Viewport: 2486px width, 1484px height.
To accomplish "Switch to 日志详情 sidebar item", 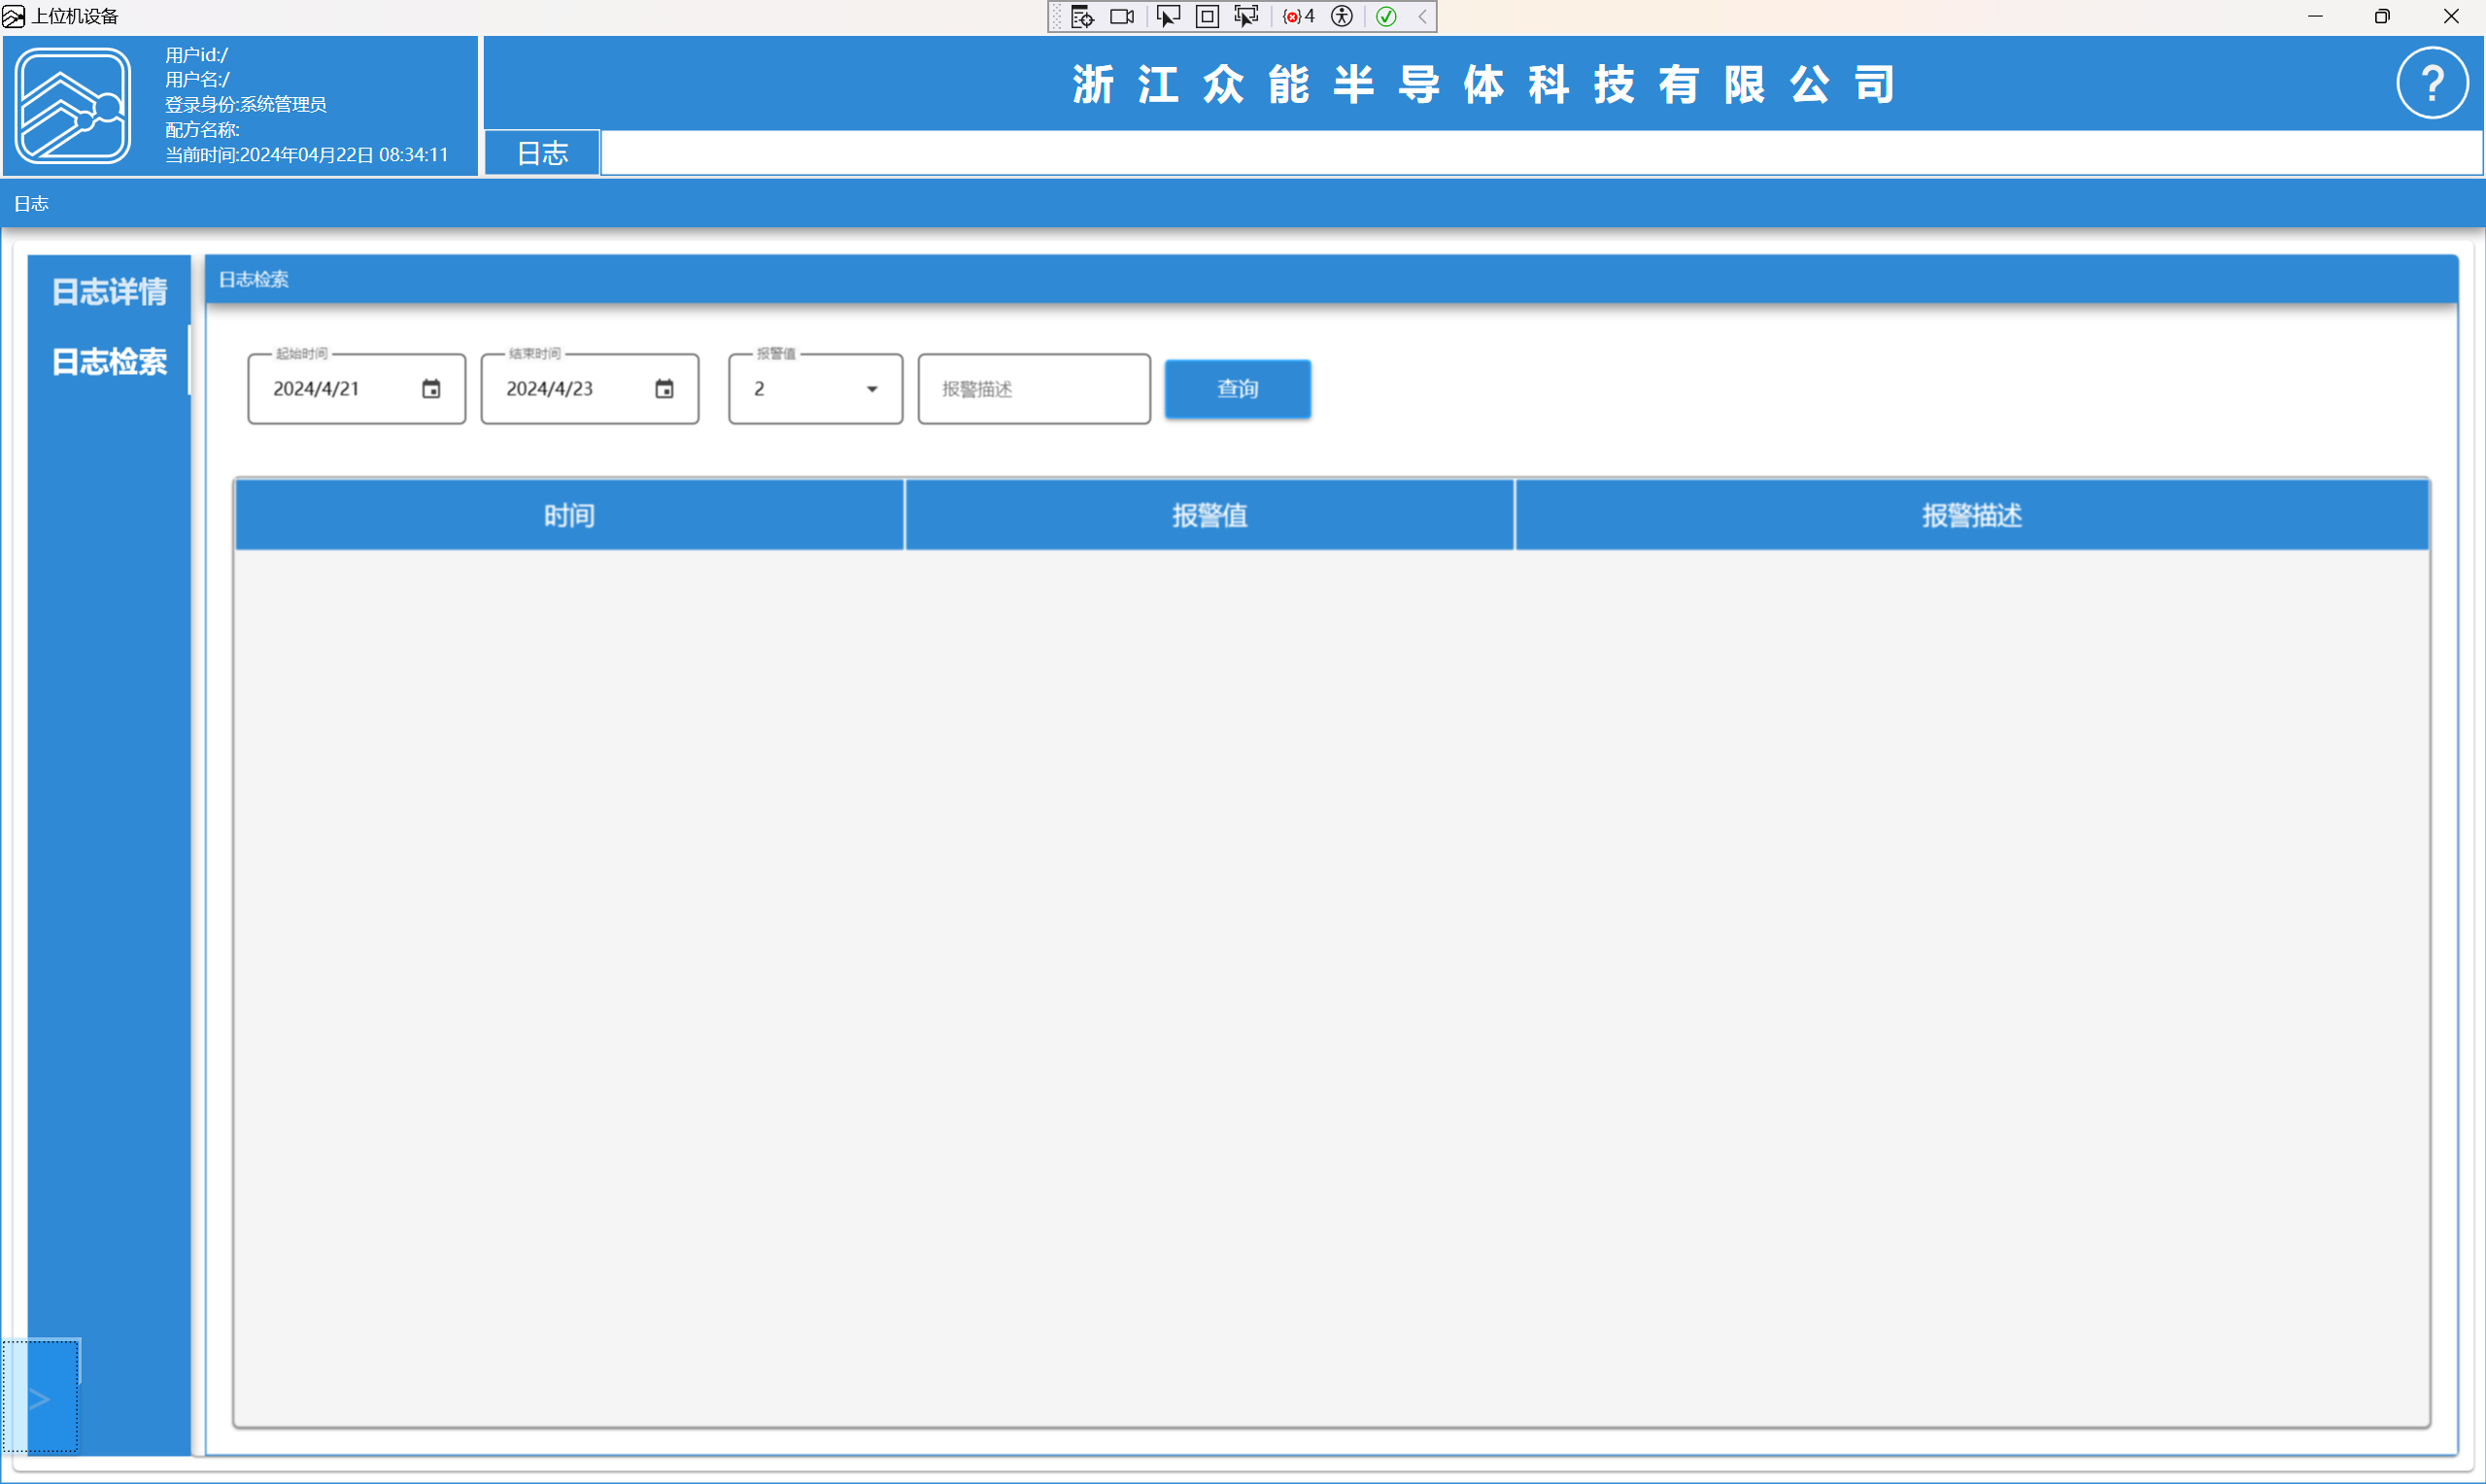I will coord(109,292).
